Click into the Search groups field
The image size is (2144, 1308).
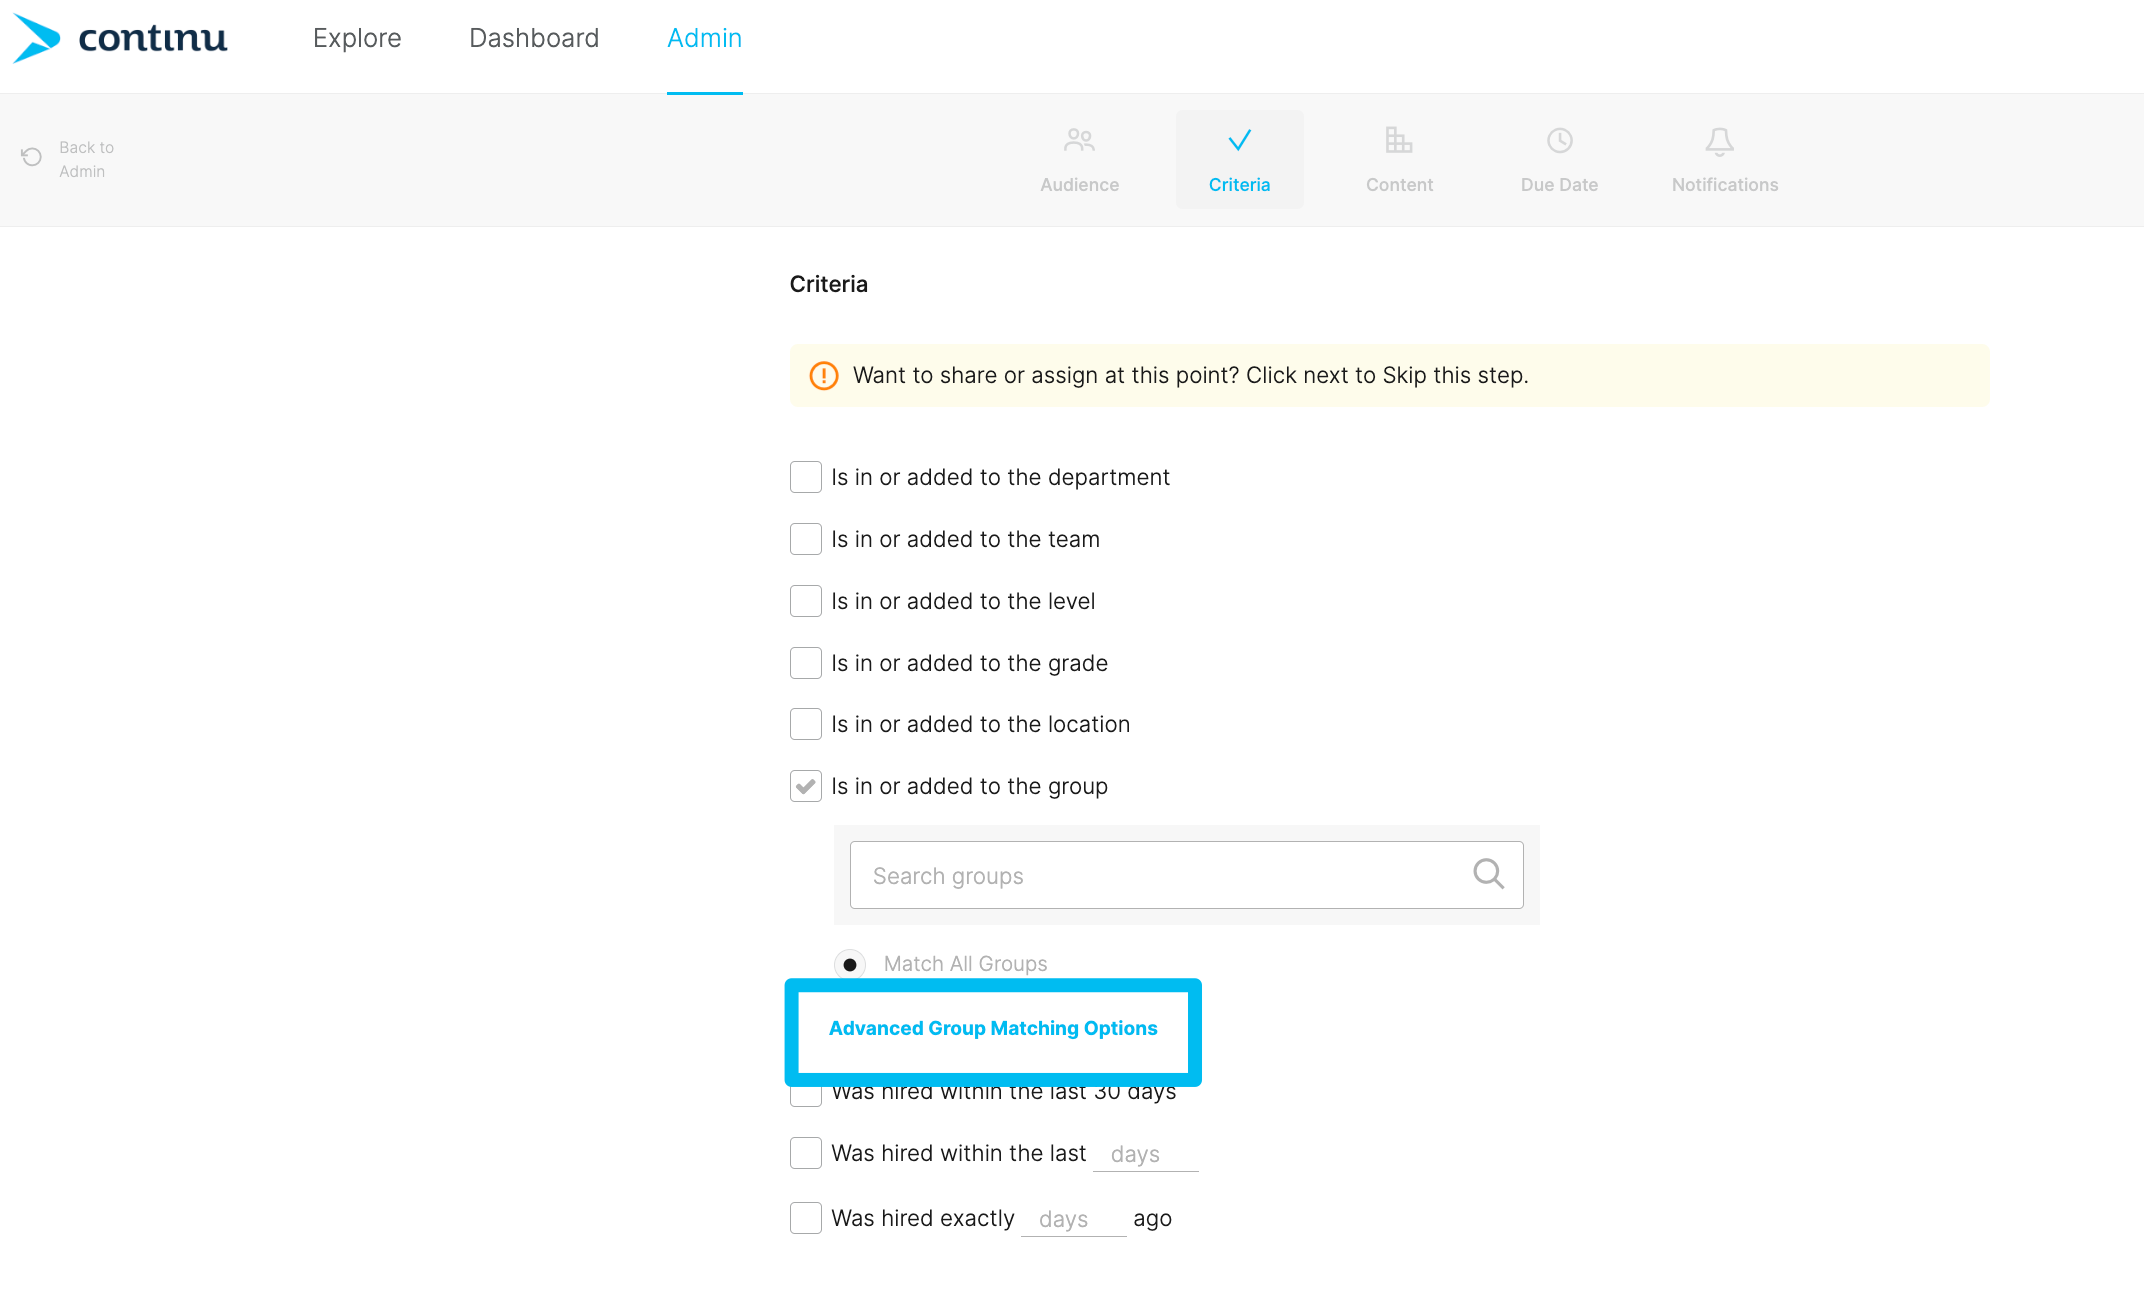pos(1186,875)
